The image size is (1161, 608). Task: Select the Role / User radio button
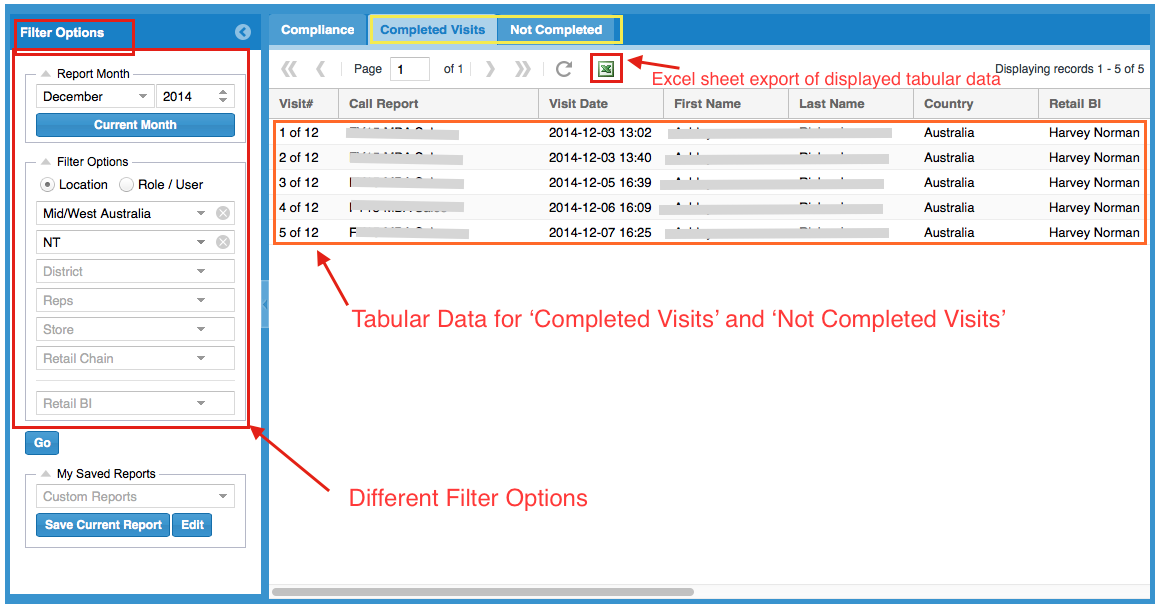tap(126, 185)
